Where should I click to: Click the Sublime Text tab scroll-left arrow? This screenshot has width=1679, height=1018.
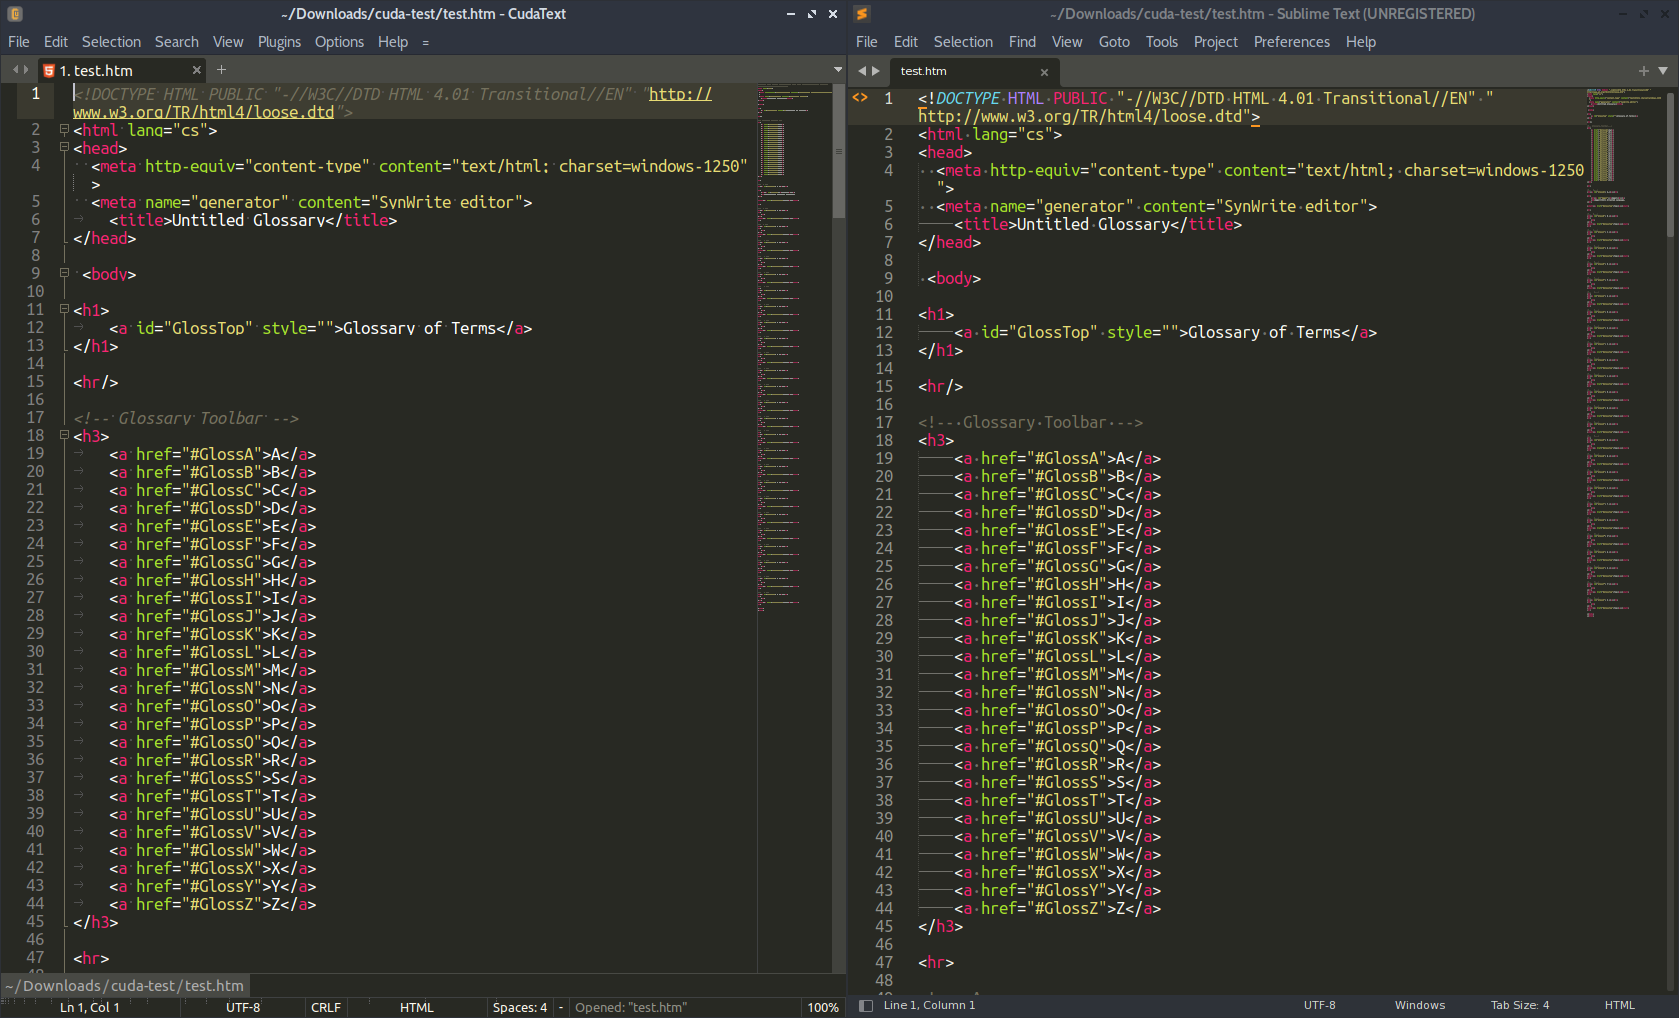click(x=862, y=71)
